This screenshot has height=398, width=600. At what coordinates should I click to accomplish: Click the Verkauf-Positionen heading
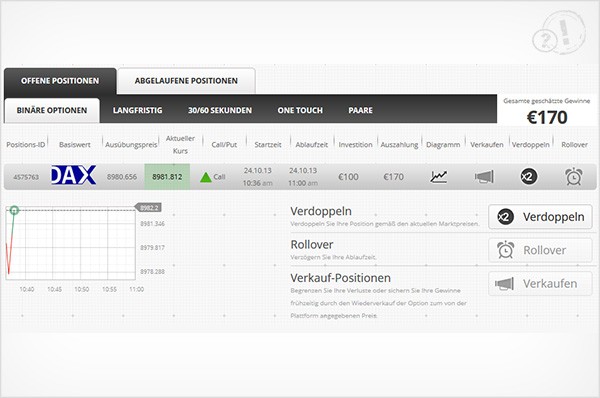tap(341, 278)
